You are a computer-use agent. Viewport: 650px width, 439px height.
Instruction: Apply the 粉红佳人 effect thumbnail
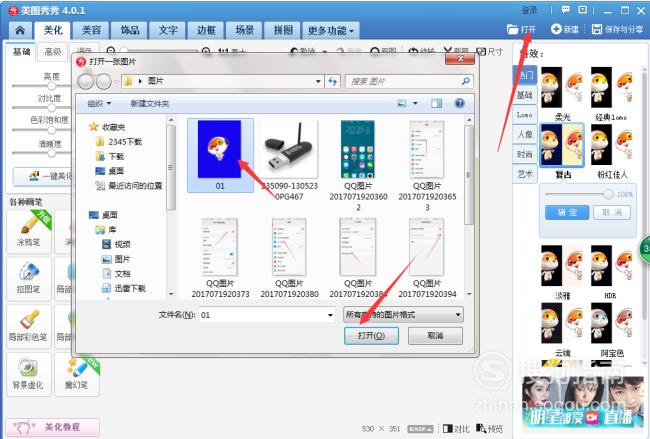click(x=612, y=146)
